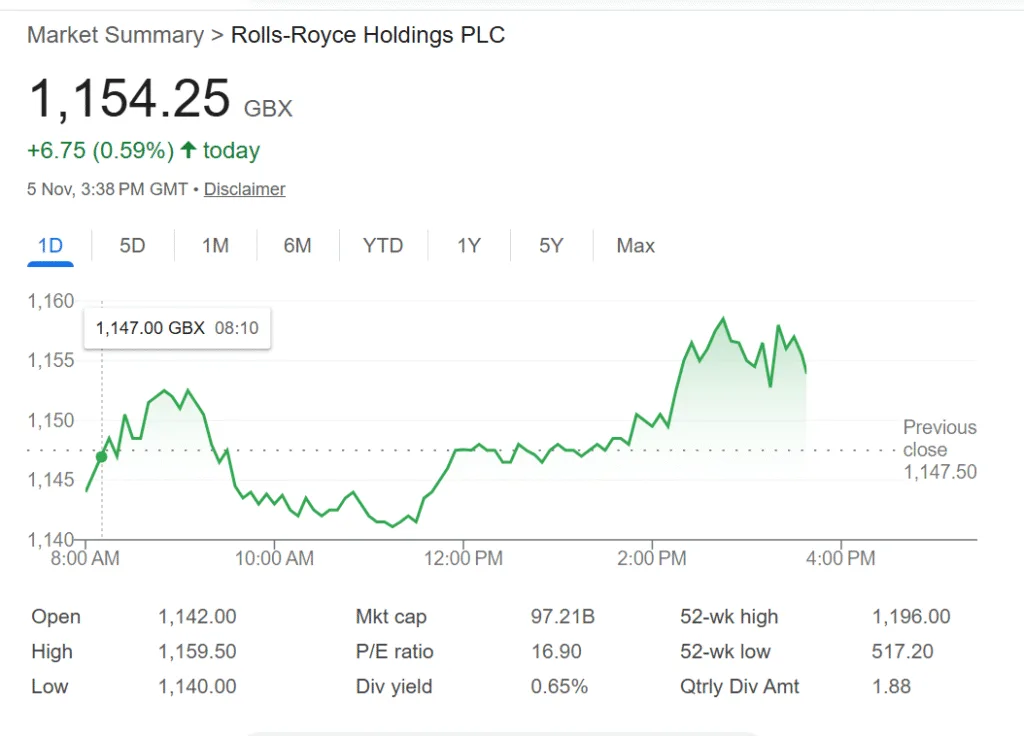Click the 12:00 PM label on time axis

[462, 558]
